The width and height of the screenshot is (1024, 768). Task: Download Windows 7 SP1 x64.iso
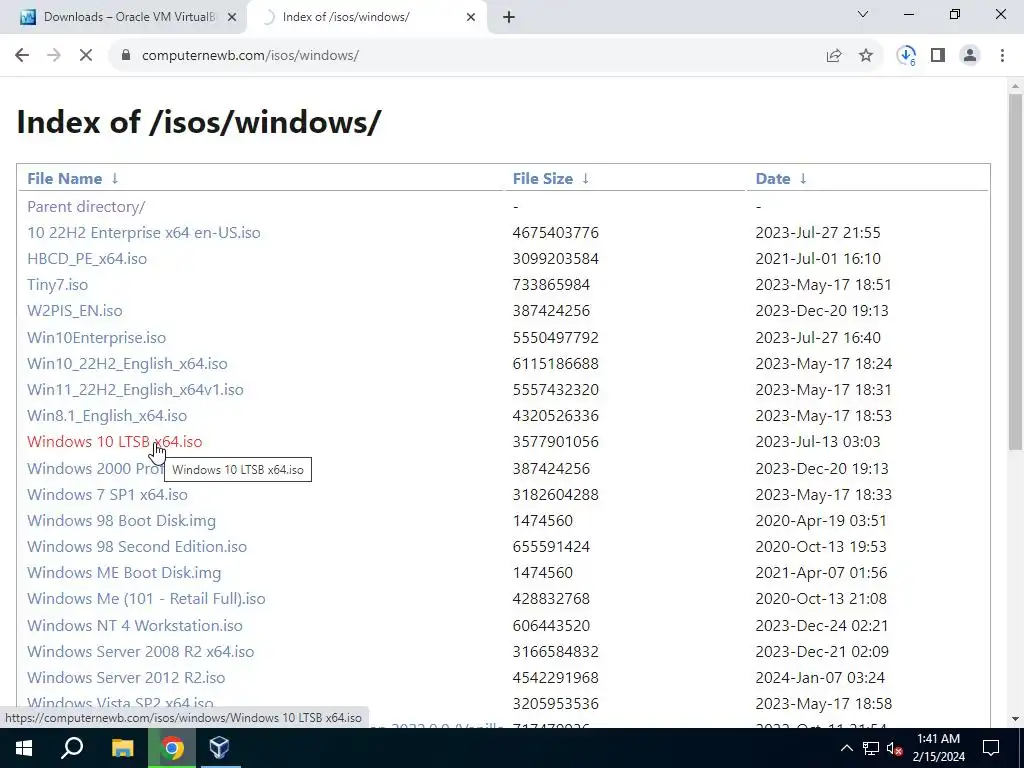click(x=107, y=494)
